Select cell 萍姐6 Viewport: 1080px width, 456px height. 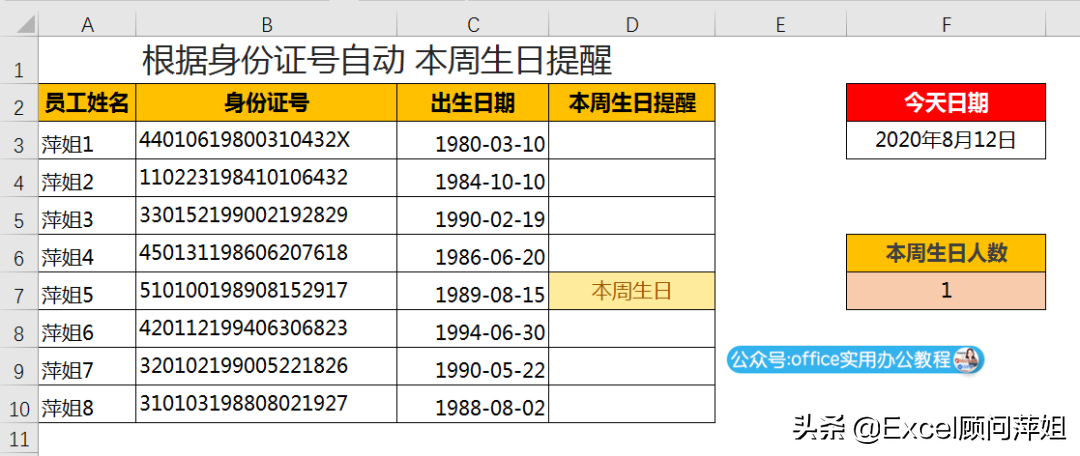pyautogui.click(x=87, y=329)
